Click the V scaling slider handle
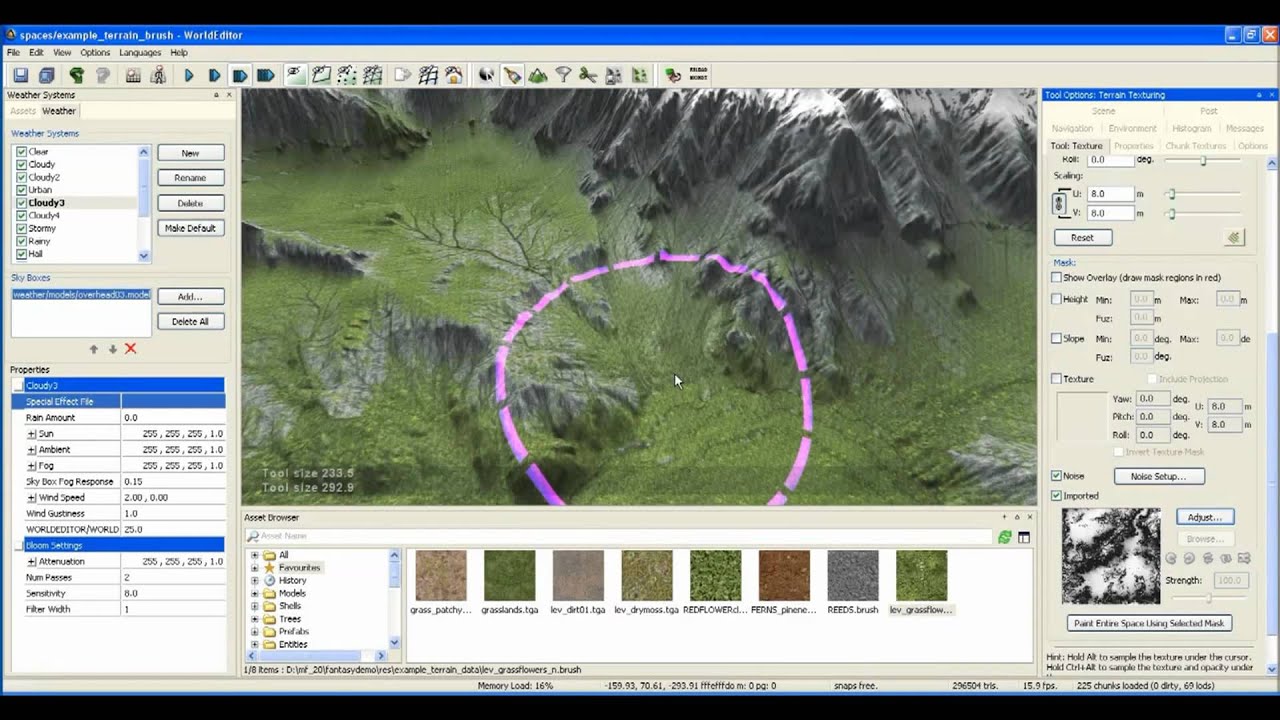This screenshot has width=1280, height=720. pyautogui.click(x=1171, y=214)
